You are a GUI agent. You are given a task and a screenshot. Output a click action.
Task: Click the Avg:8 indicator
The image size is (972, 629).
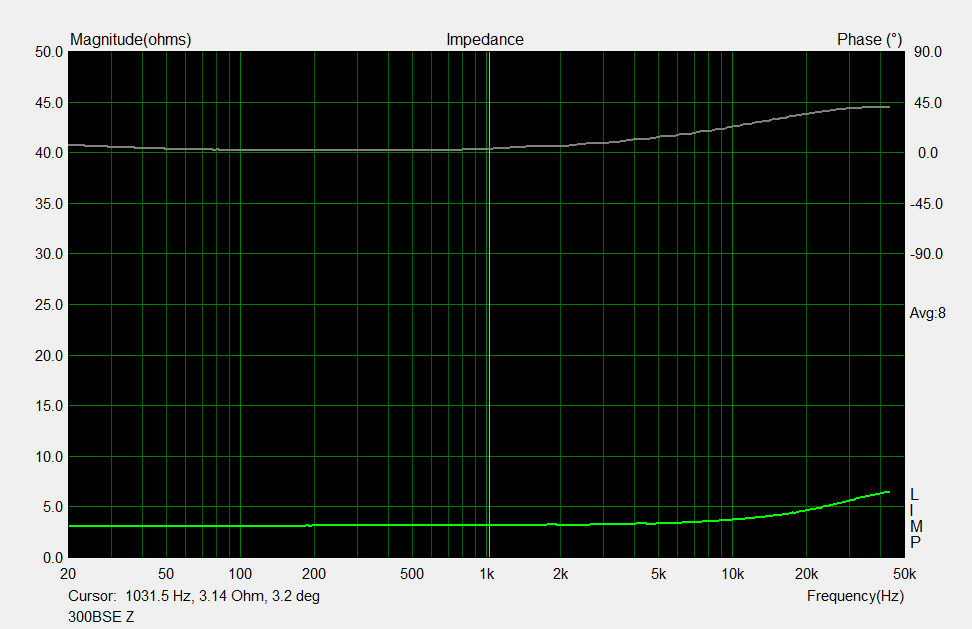coord(927,314)
